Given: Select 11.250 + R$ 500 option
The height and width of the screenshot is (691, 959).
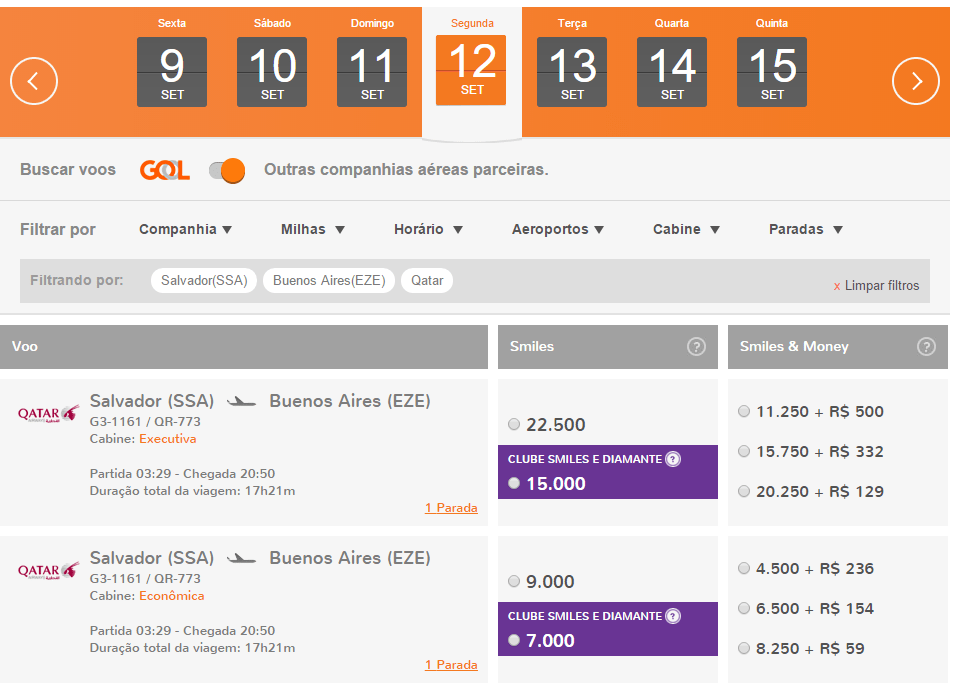Looking at the screenshot, I should 744,411.
